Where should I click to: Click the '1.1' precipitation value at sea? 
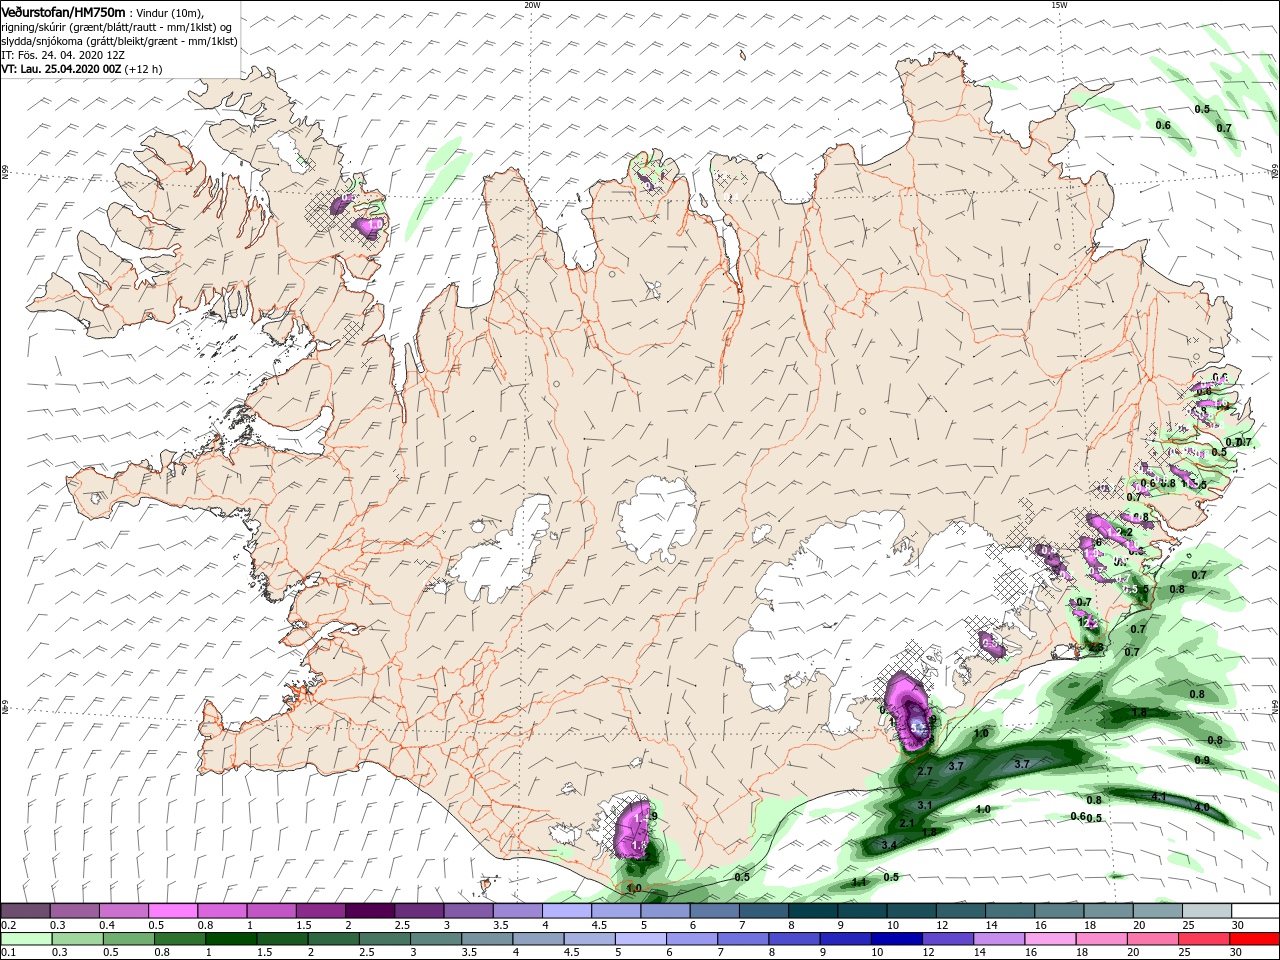(859, 882)
